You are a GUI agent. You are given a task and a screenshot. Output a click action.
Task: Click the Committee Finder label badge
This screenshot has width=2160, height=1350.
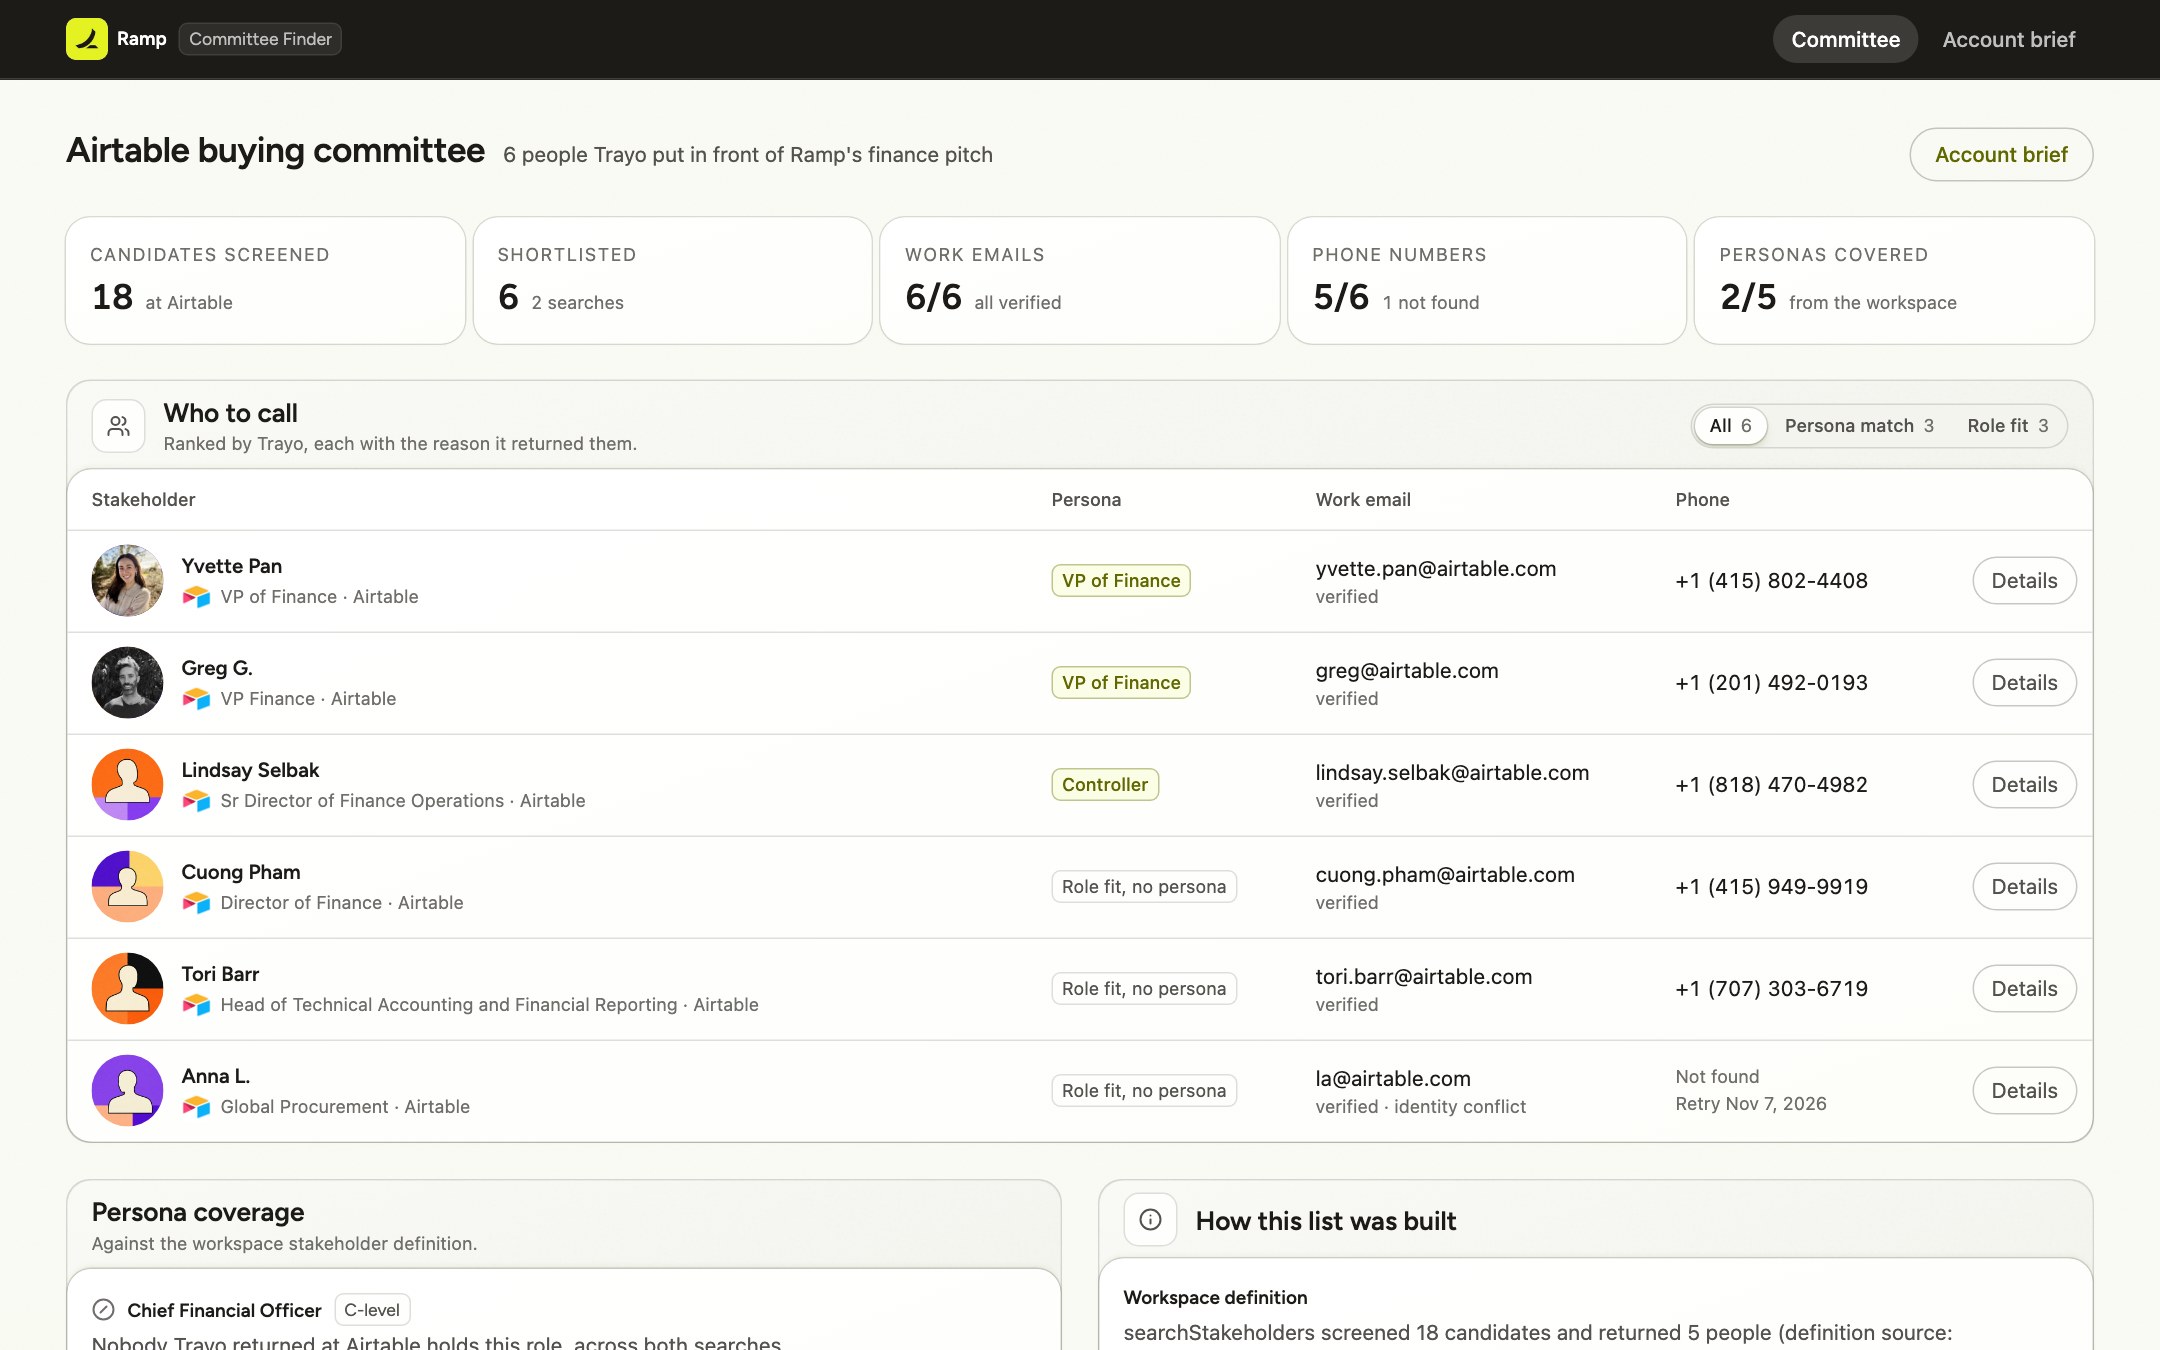pyautogui.click(x=260, y=39)
